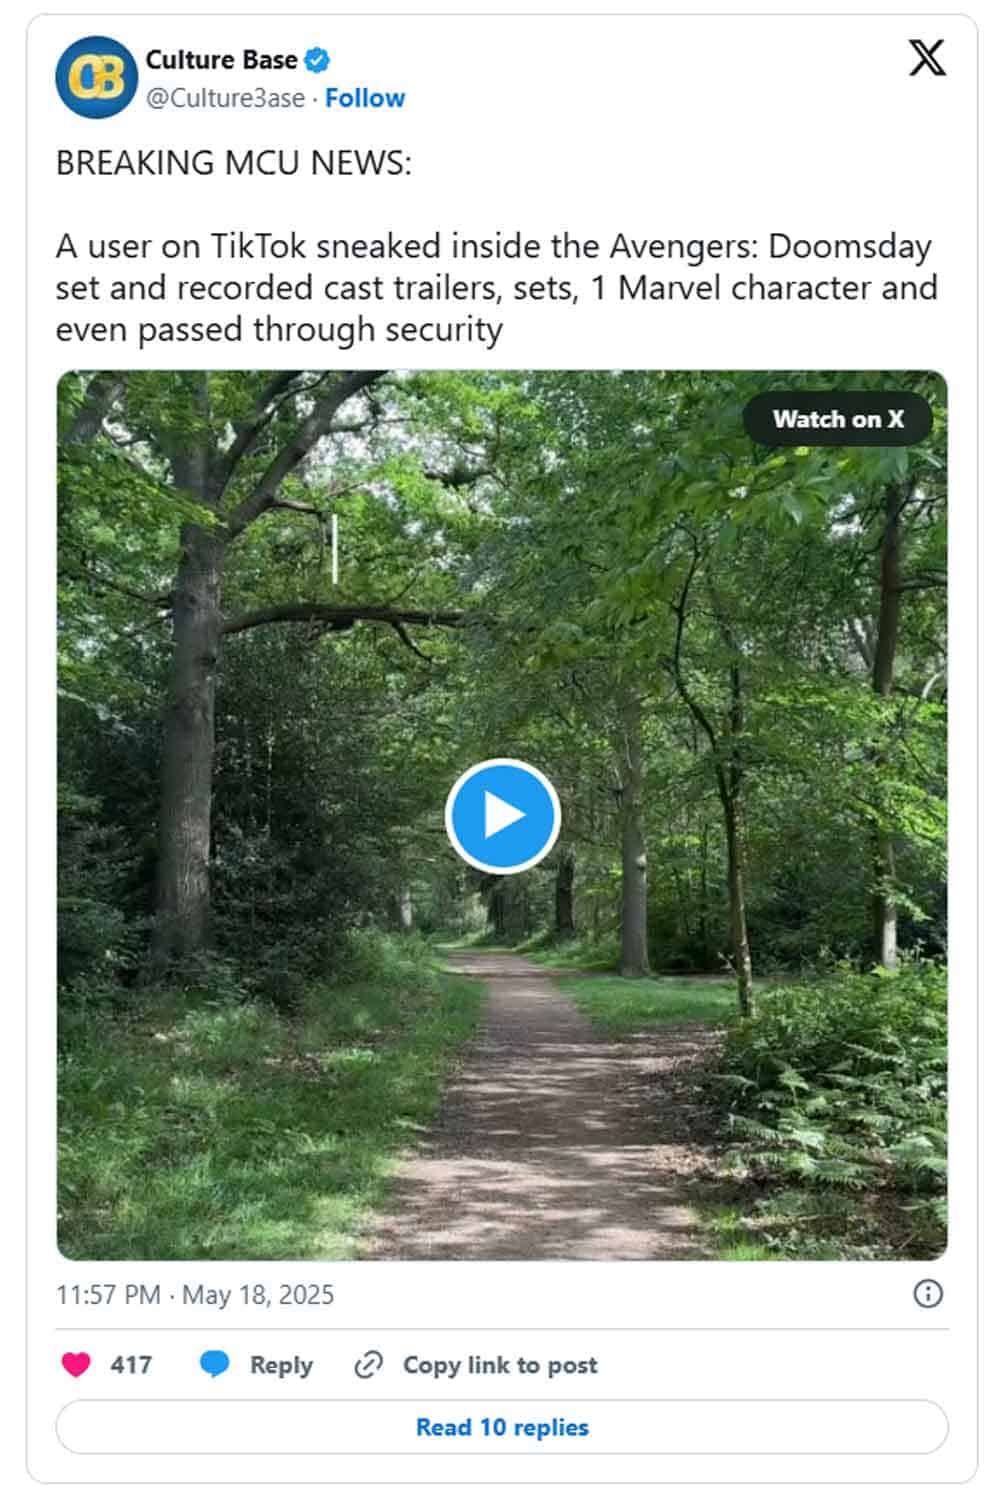
Task: Click the tweet paragraph about Avengers: Doomsday
Action: tap(496, 287)
